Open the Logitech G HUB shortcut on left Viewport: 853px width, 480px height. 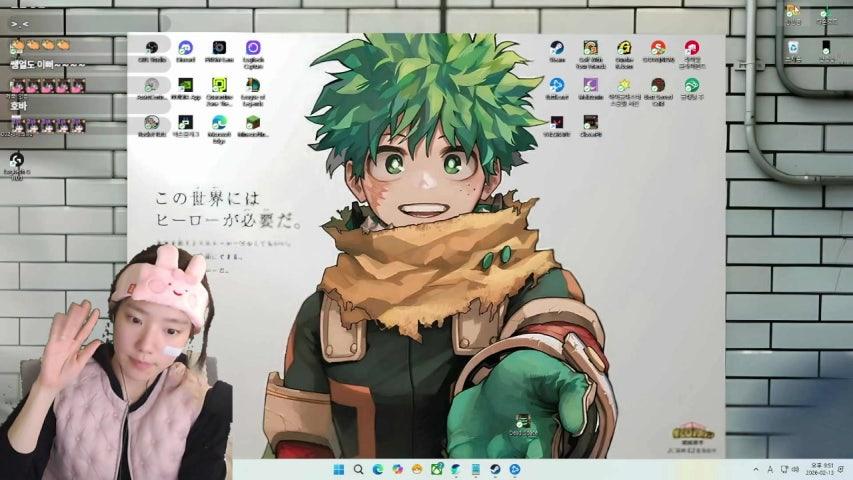click(17, 166)
